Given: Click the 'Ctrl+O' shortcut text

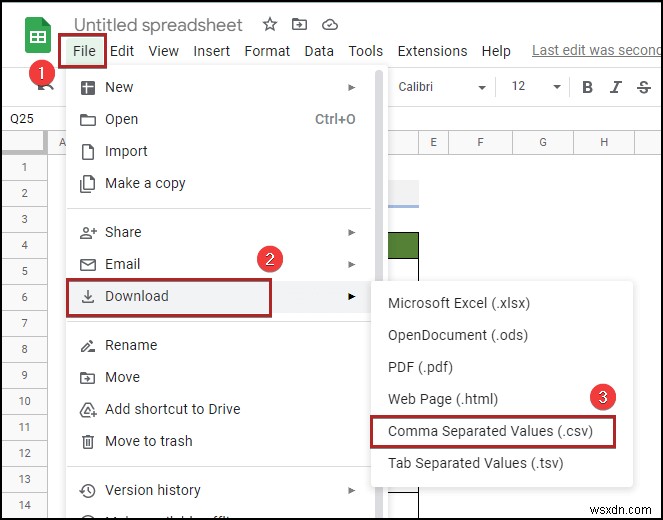Looking at the screenshot, I should [335, 120].
